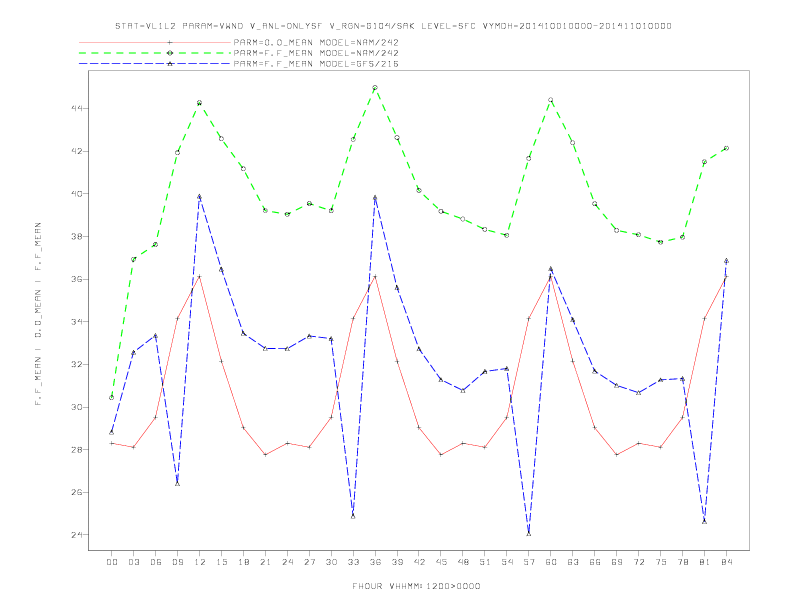Viewport: 792px width, 612px height.
Task: Click the y-axis tick label 26
Action: click(x=77, y=492)
